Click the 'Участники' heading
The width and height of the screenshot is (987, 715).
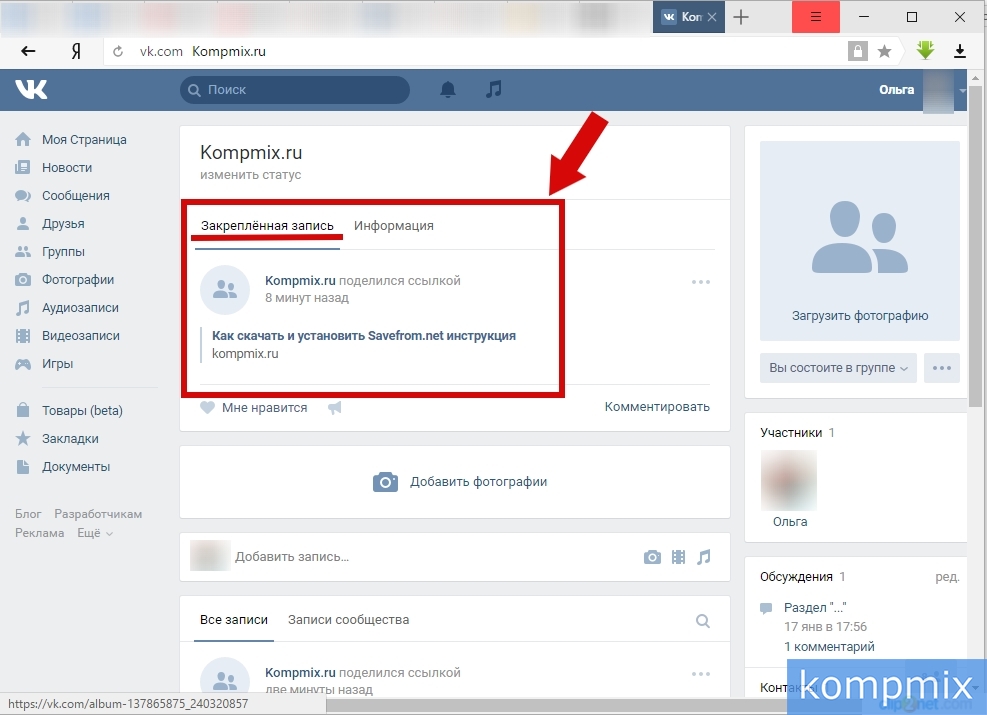click(791, 433)
